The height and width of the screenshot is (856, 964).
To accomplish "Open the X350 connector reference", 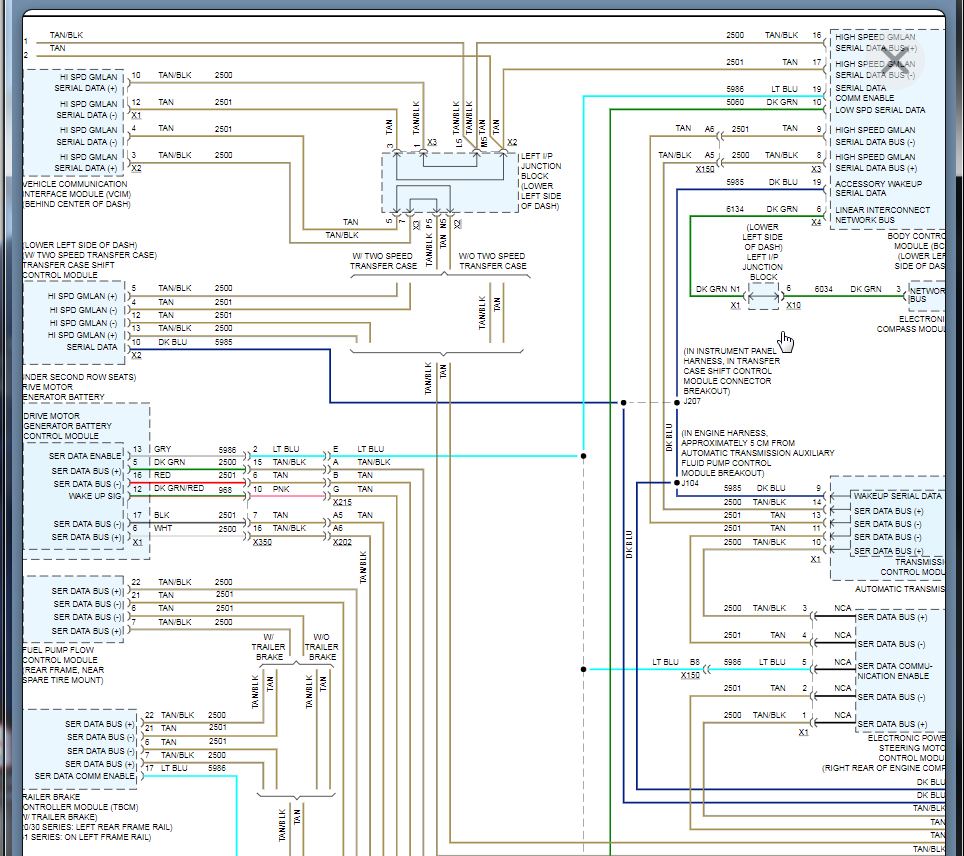I will click(x=262, y=541).
